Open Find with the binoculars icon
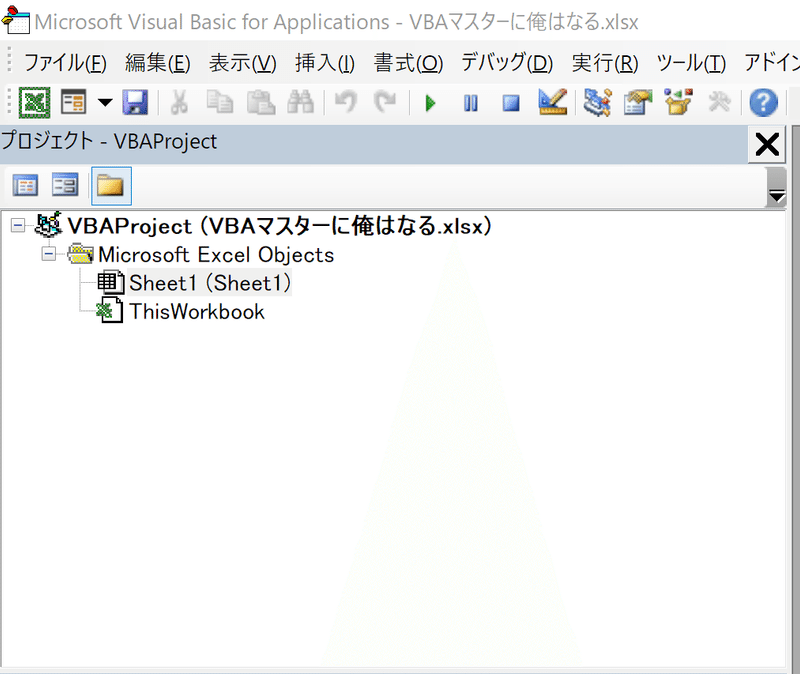The width and height of the screenshot is (800, 674). point(301,103)
